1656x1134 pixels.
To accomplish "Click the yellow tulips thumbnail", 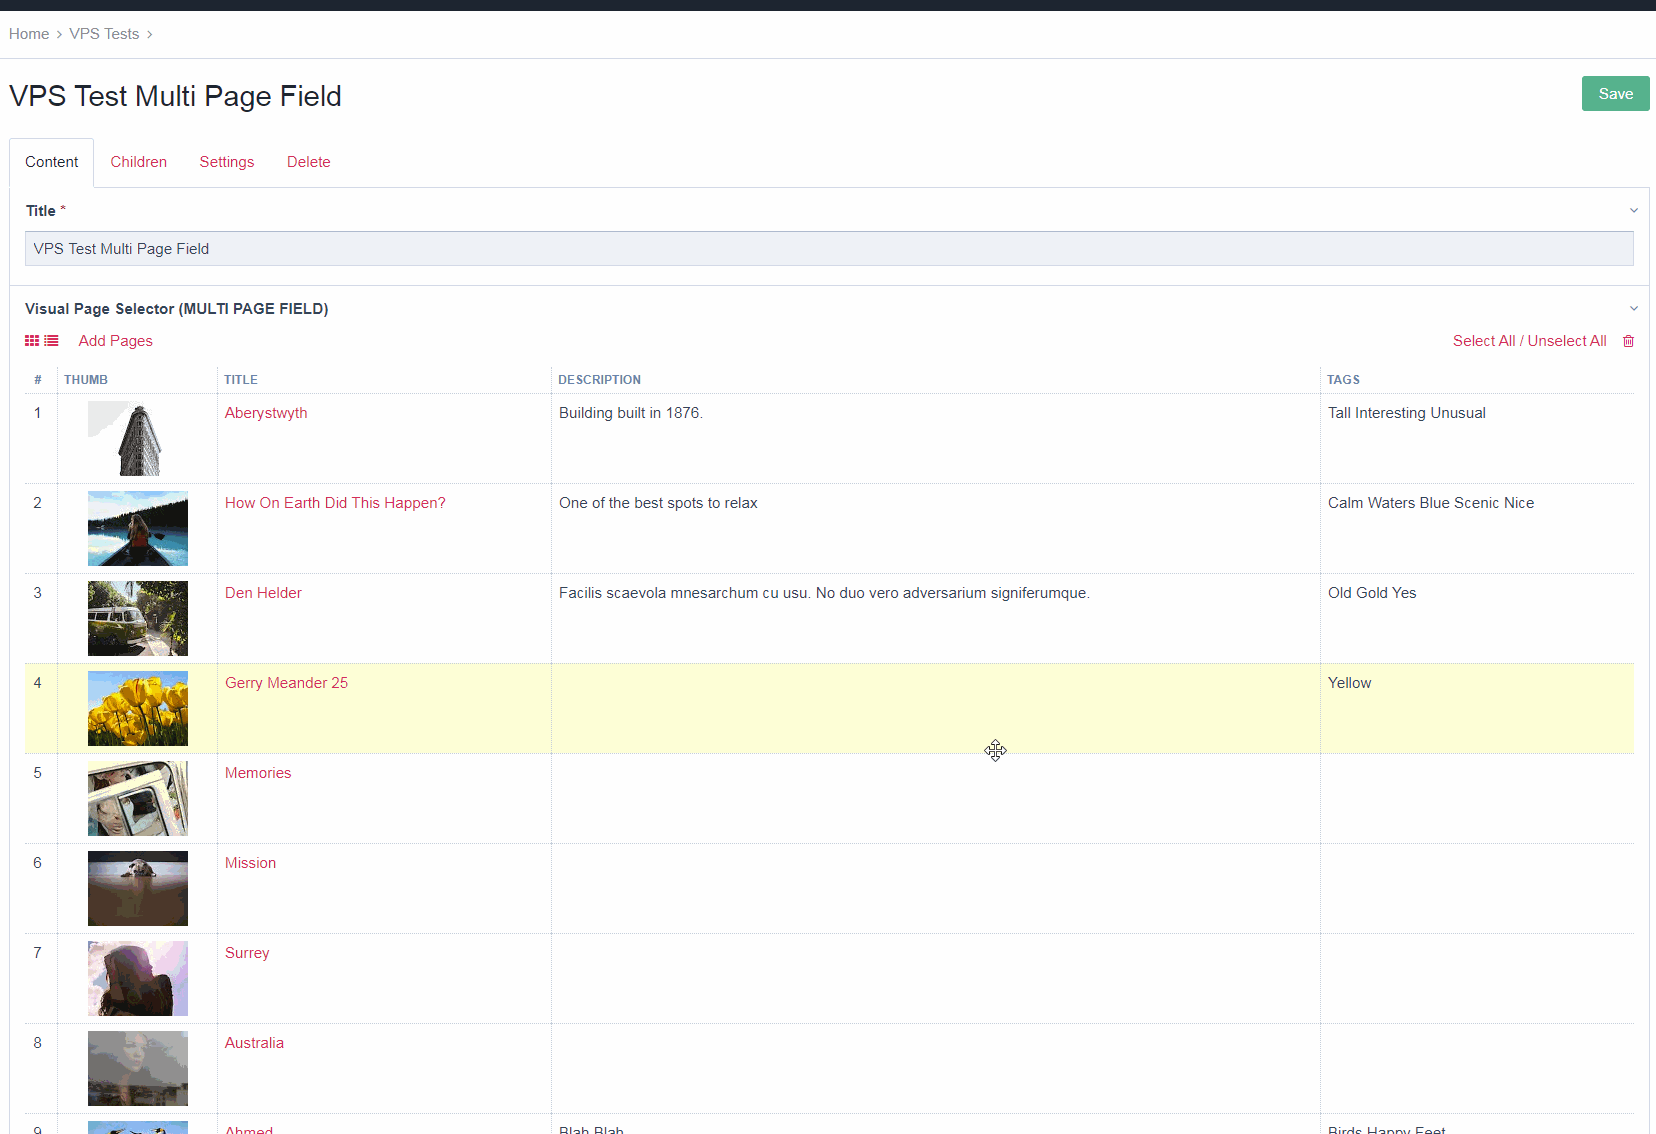I will pos(137,708).
